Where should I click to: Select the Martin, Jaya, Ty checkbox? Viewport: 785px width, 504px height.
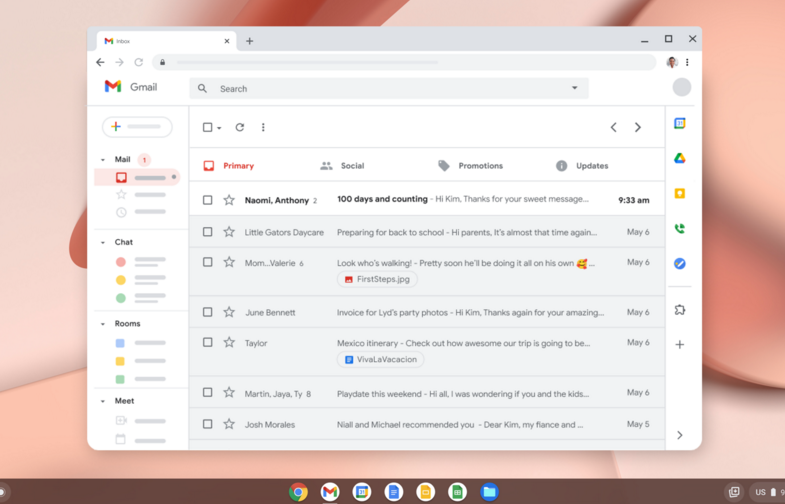207,392
